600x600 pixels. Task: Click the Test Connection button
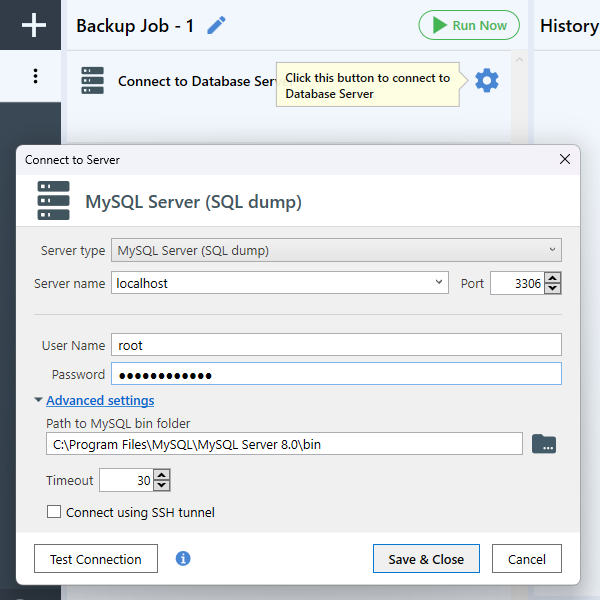(96, 559)
